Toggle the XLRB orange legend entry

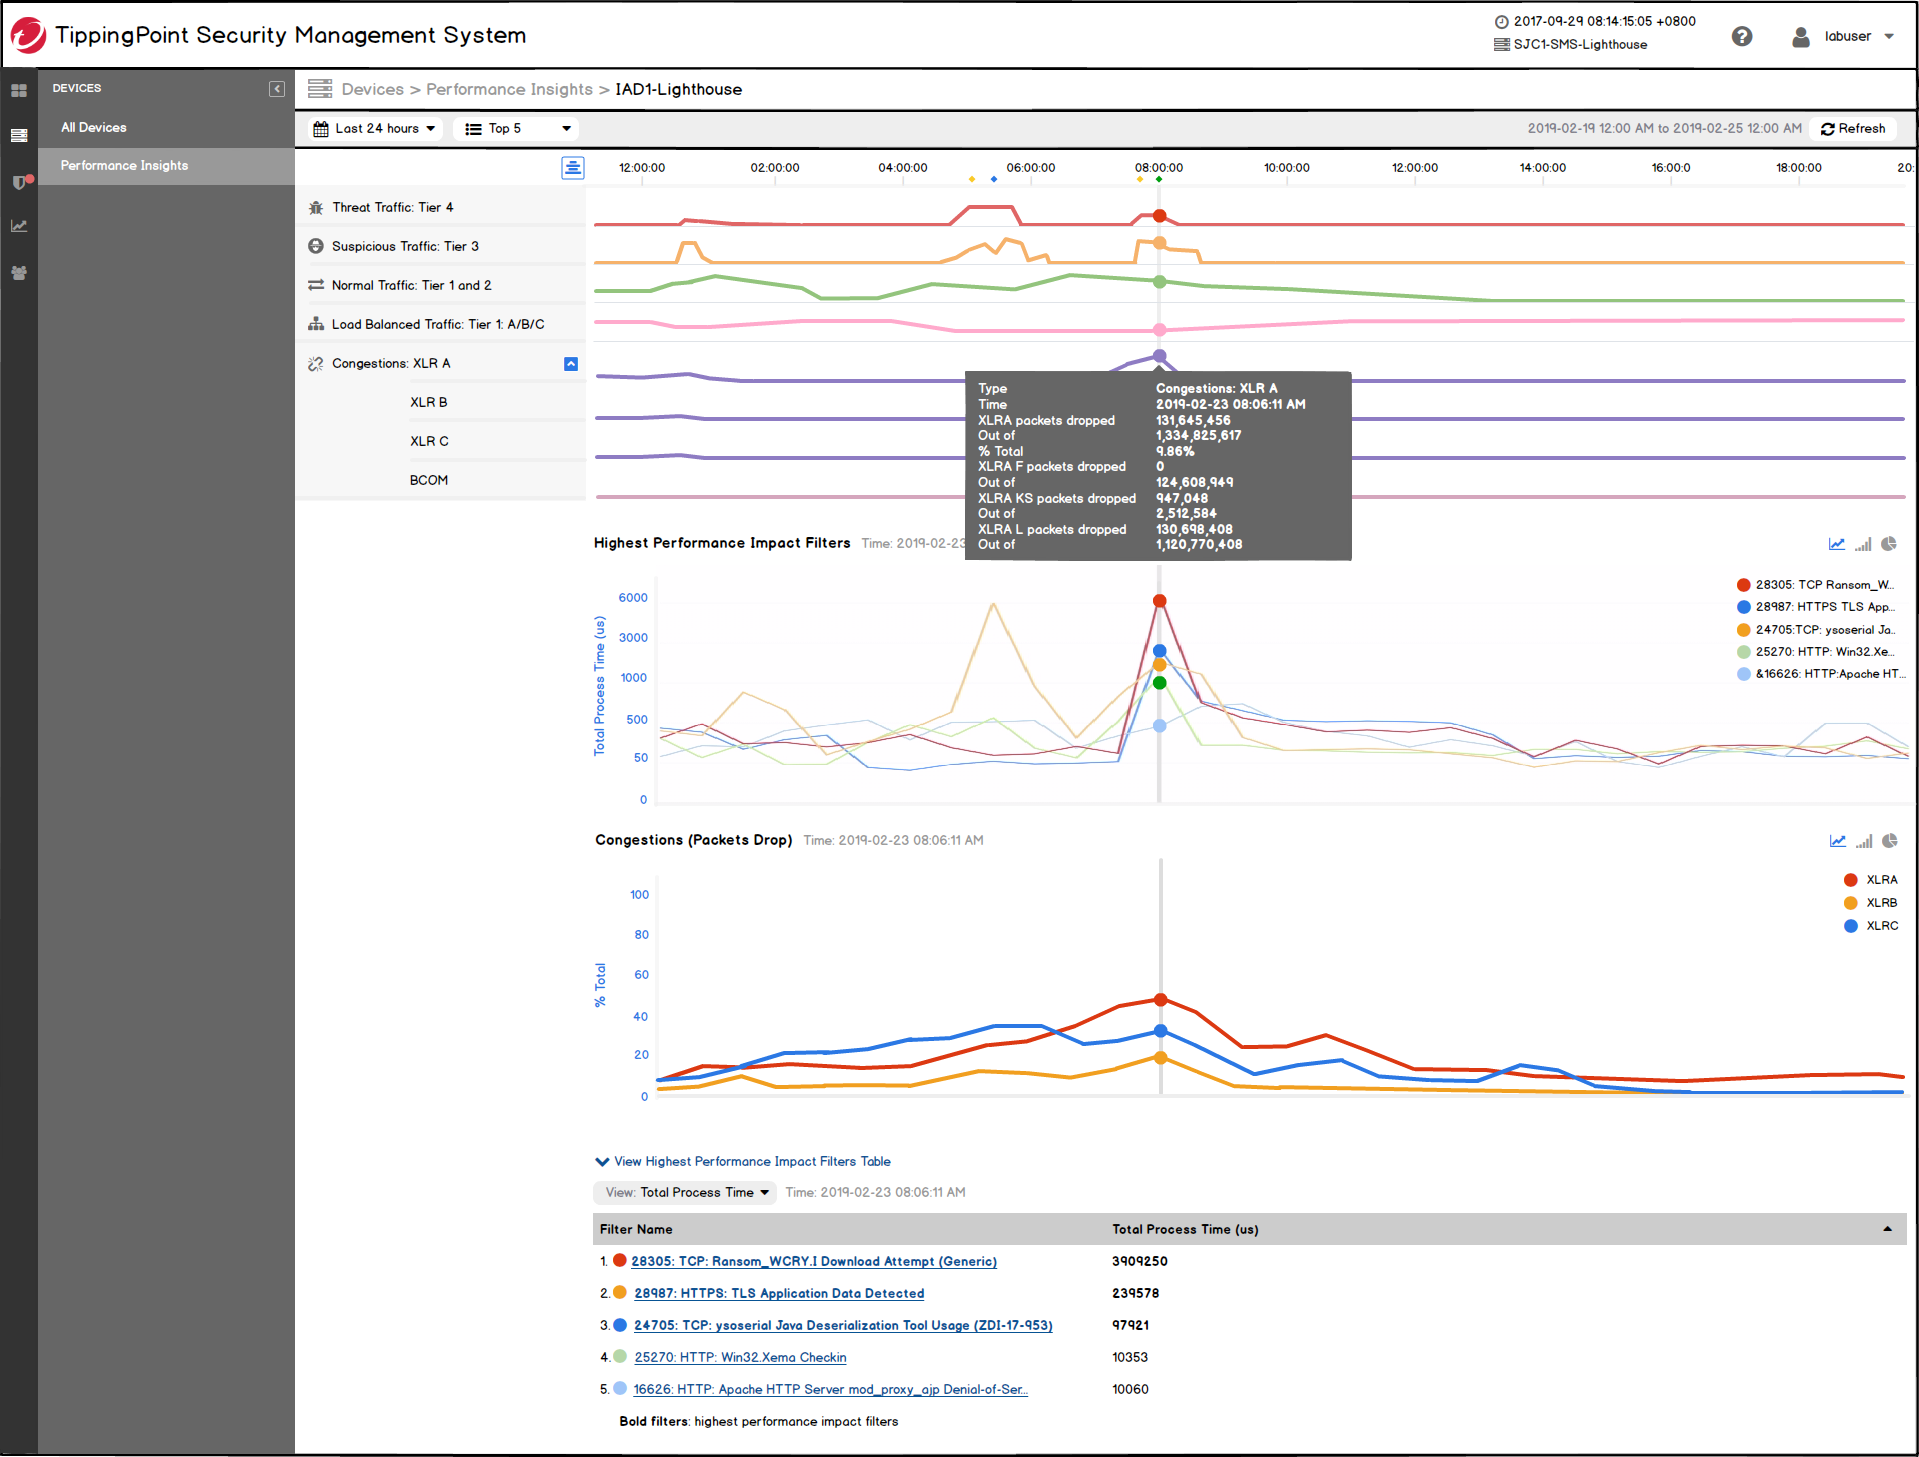pos(1870,903)
